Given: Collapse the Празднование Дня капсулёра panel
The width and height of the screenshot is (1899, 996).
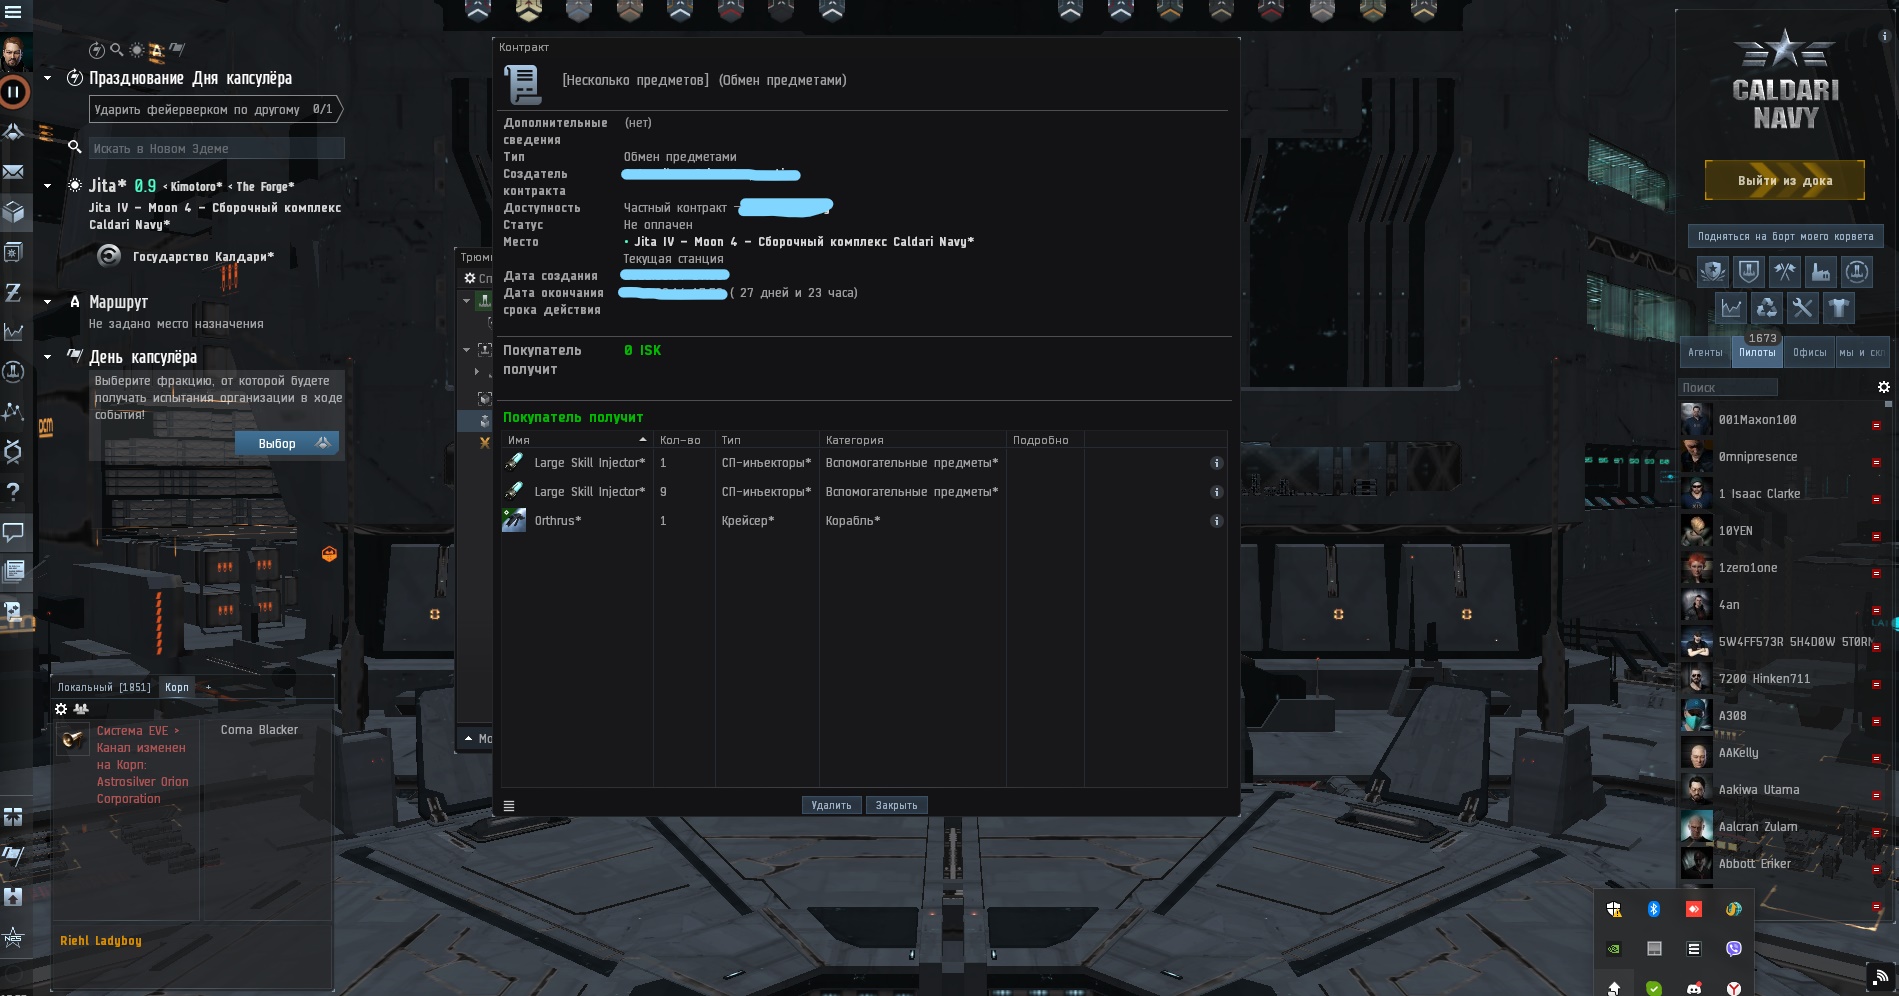Looking at the screenshot, I should 47,78.
